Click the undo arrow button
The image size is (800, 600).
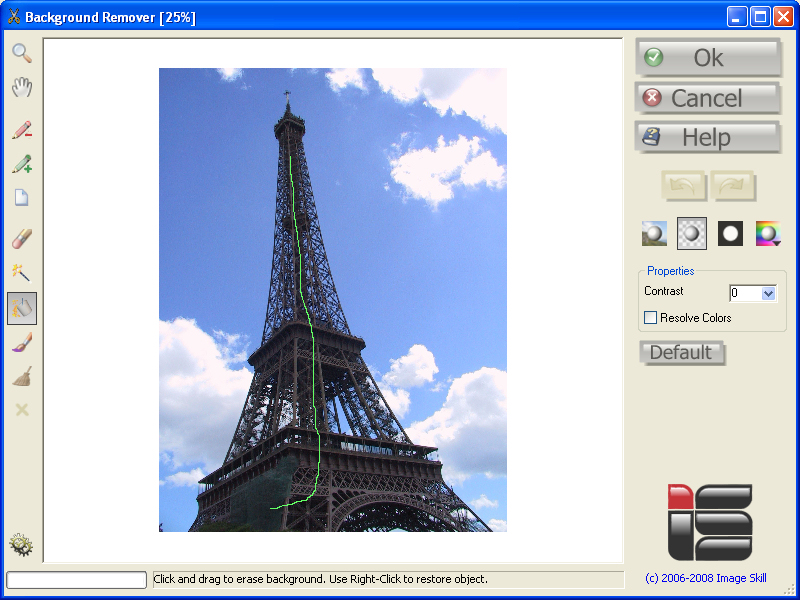[x=684, y=186]
